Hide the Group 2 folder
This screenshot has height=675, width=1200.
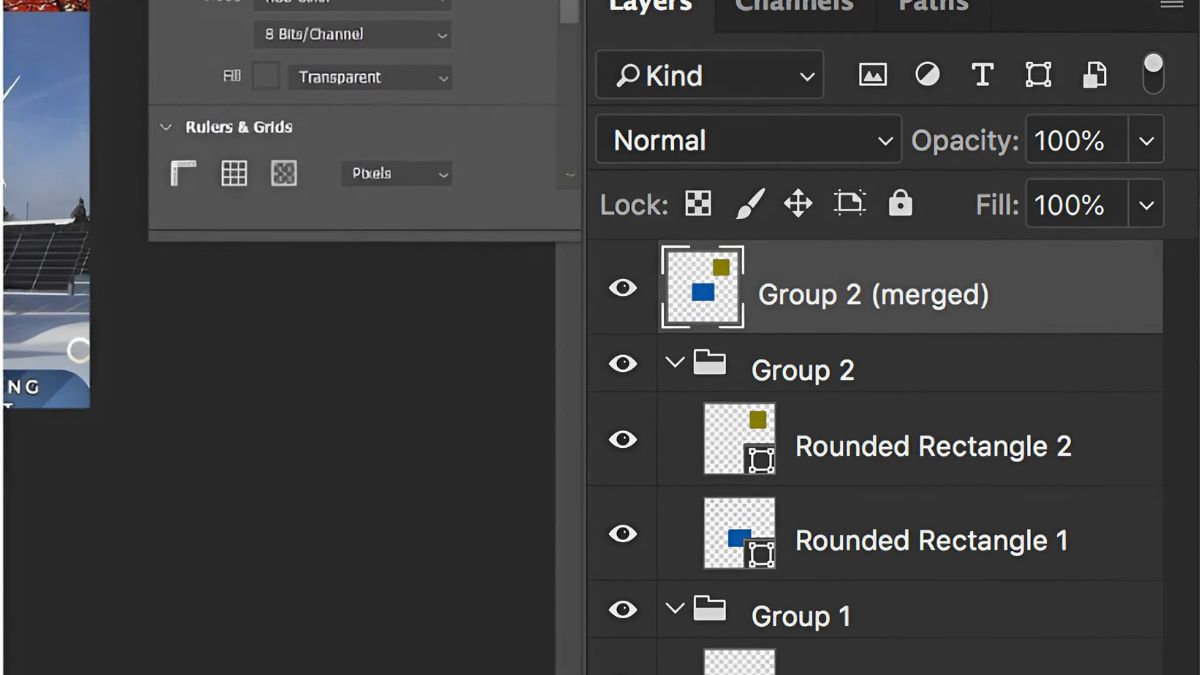click(x=623, y=363)
